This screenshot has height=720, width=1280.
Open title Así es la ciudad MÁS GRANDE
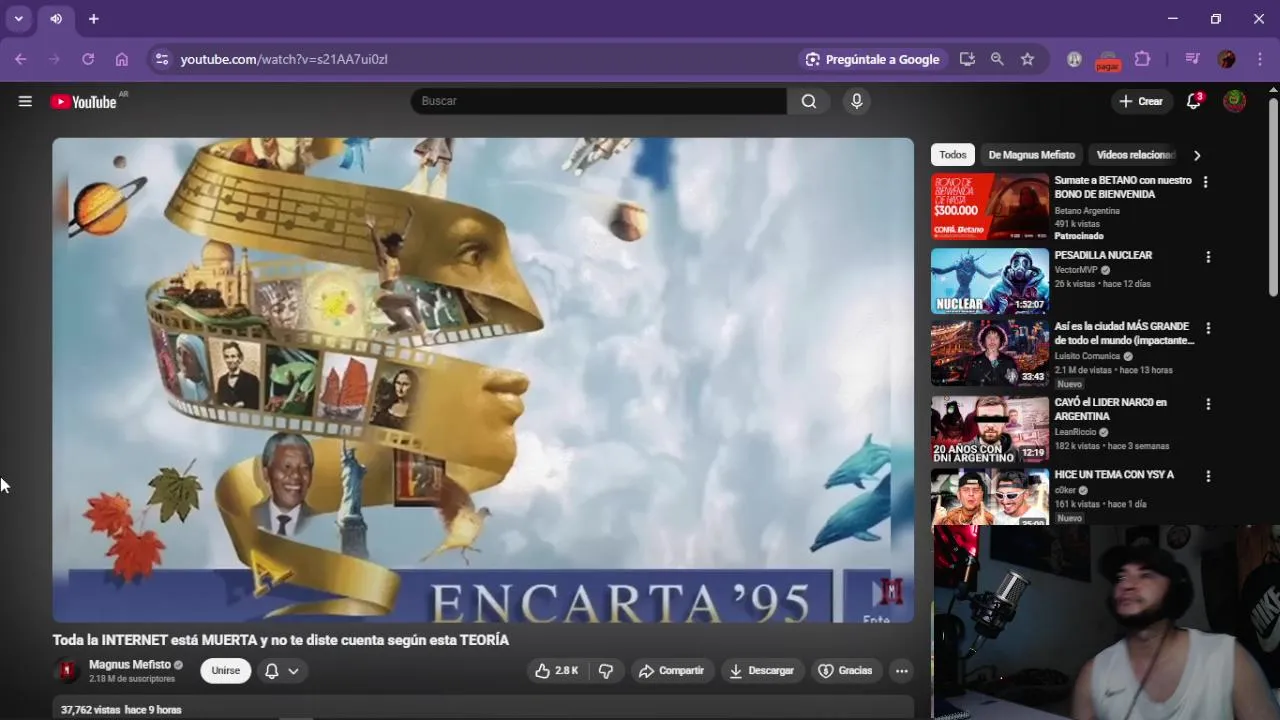pyautogui.click(x=1124, y=333)
